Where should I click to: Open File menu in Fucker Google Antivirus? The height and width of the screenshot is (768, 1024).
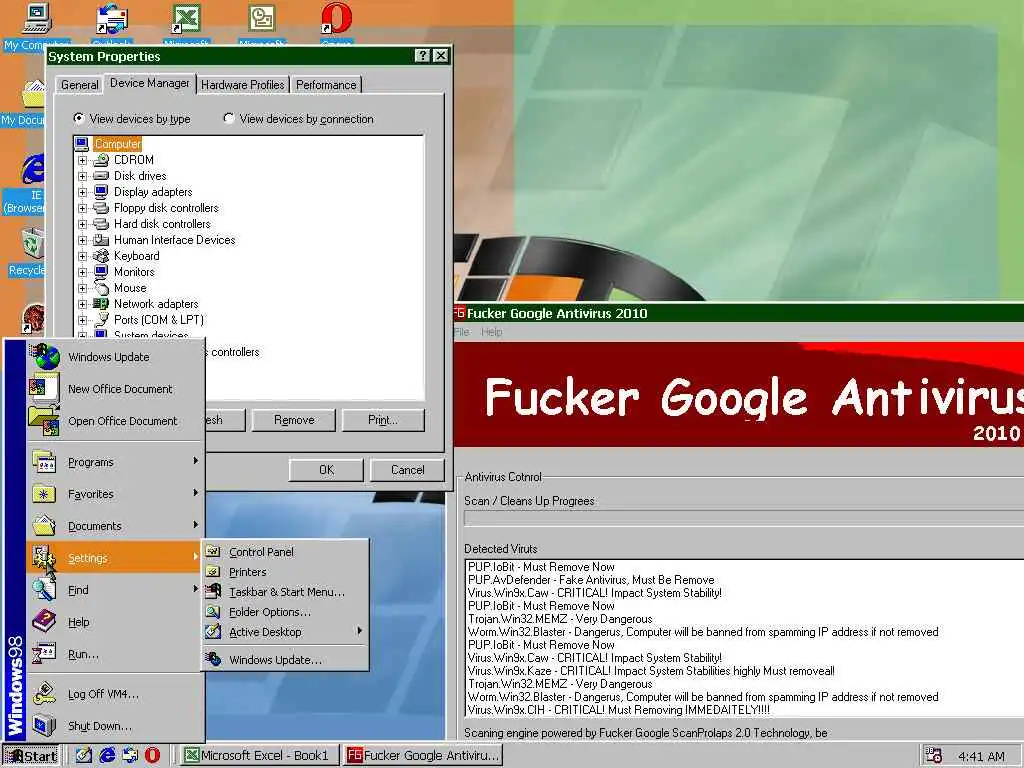pos(462,332)
